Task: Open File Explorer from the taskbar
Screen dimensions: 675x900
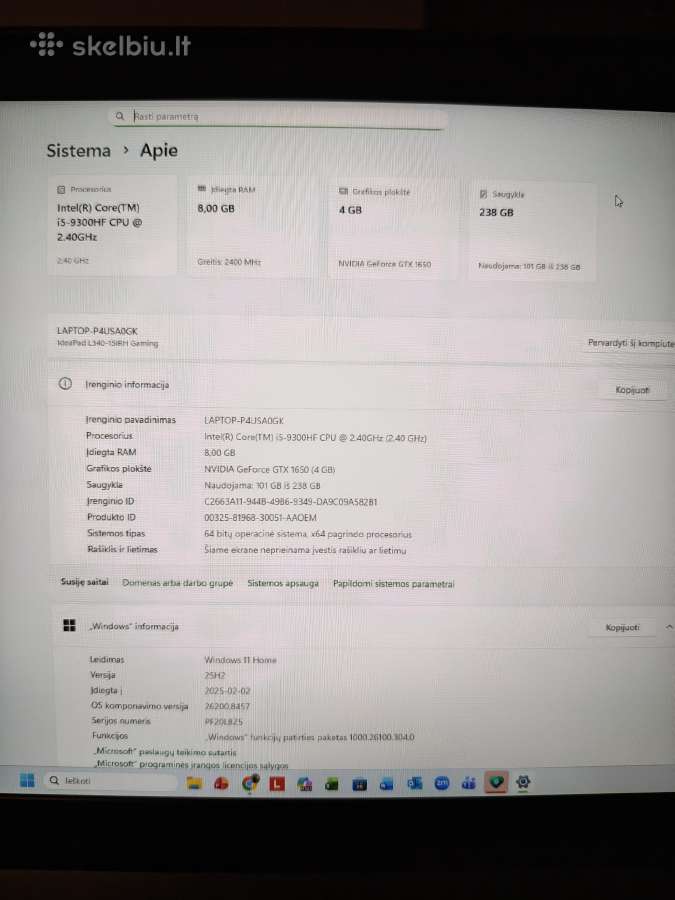Action: tap(195, 783)
